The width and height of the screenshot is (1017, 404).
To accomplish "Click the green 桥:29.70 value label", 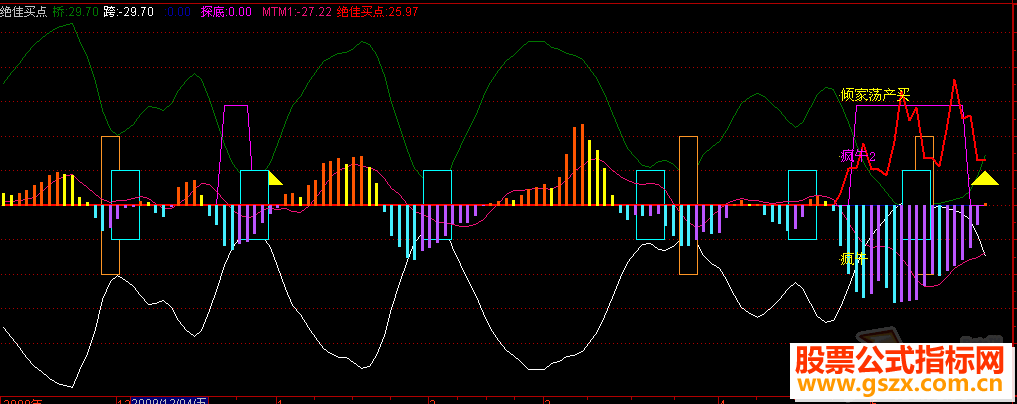I will click(76, 12).
